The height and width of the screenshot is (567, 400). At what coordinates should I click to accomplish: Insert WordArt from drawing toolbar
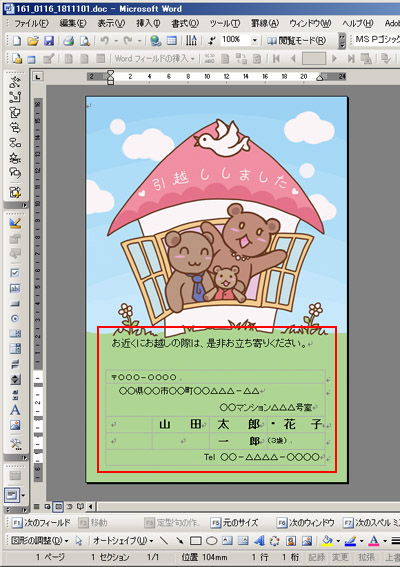click(x=259, y=541)
